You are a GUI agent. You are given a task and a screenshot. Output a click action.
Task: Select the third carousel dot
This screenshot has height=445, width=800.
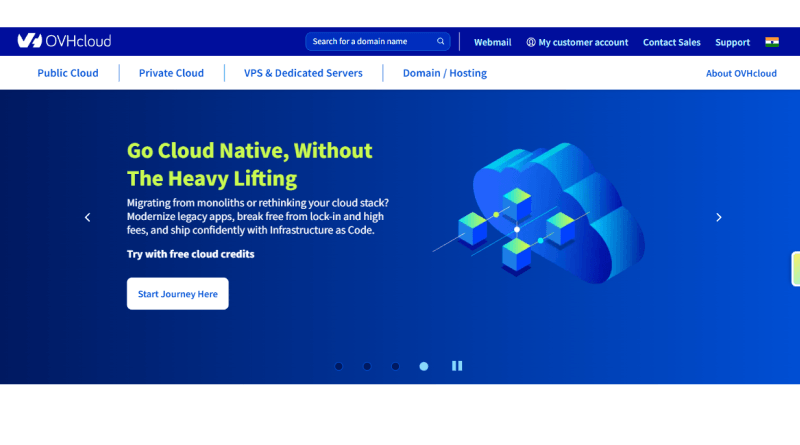(x=395, y=366)
